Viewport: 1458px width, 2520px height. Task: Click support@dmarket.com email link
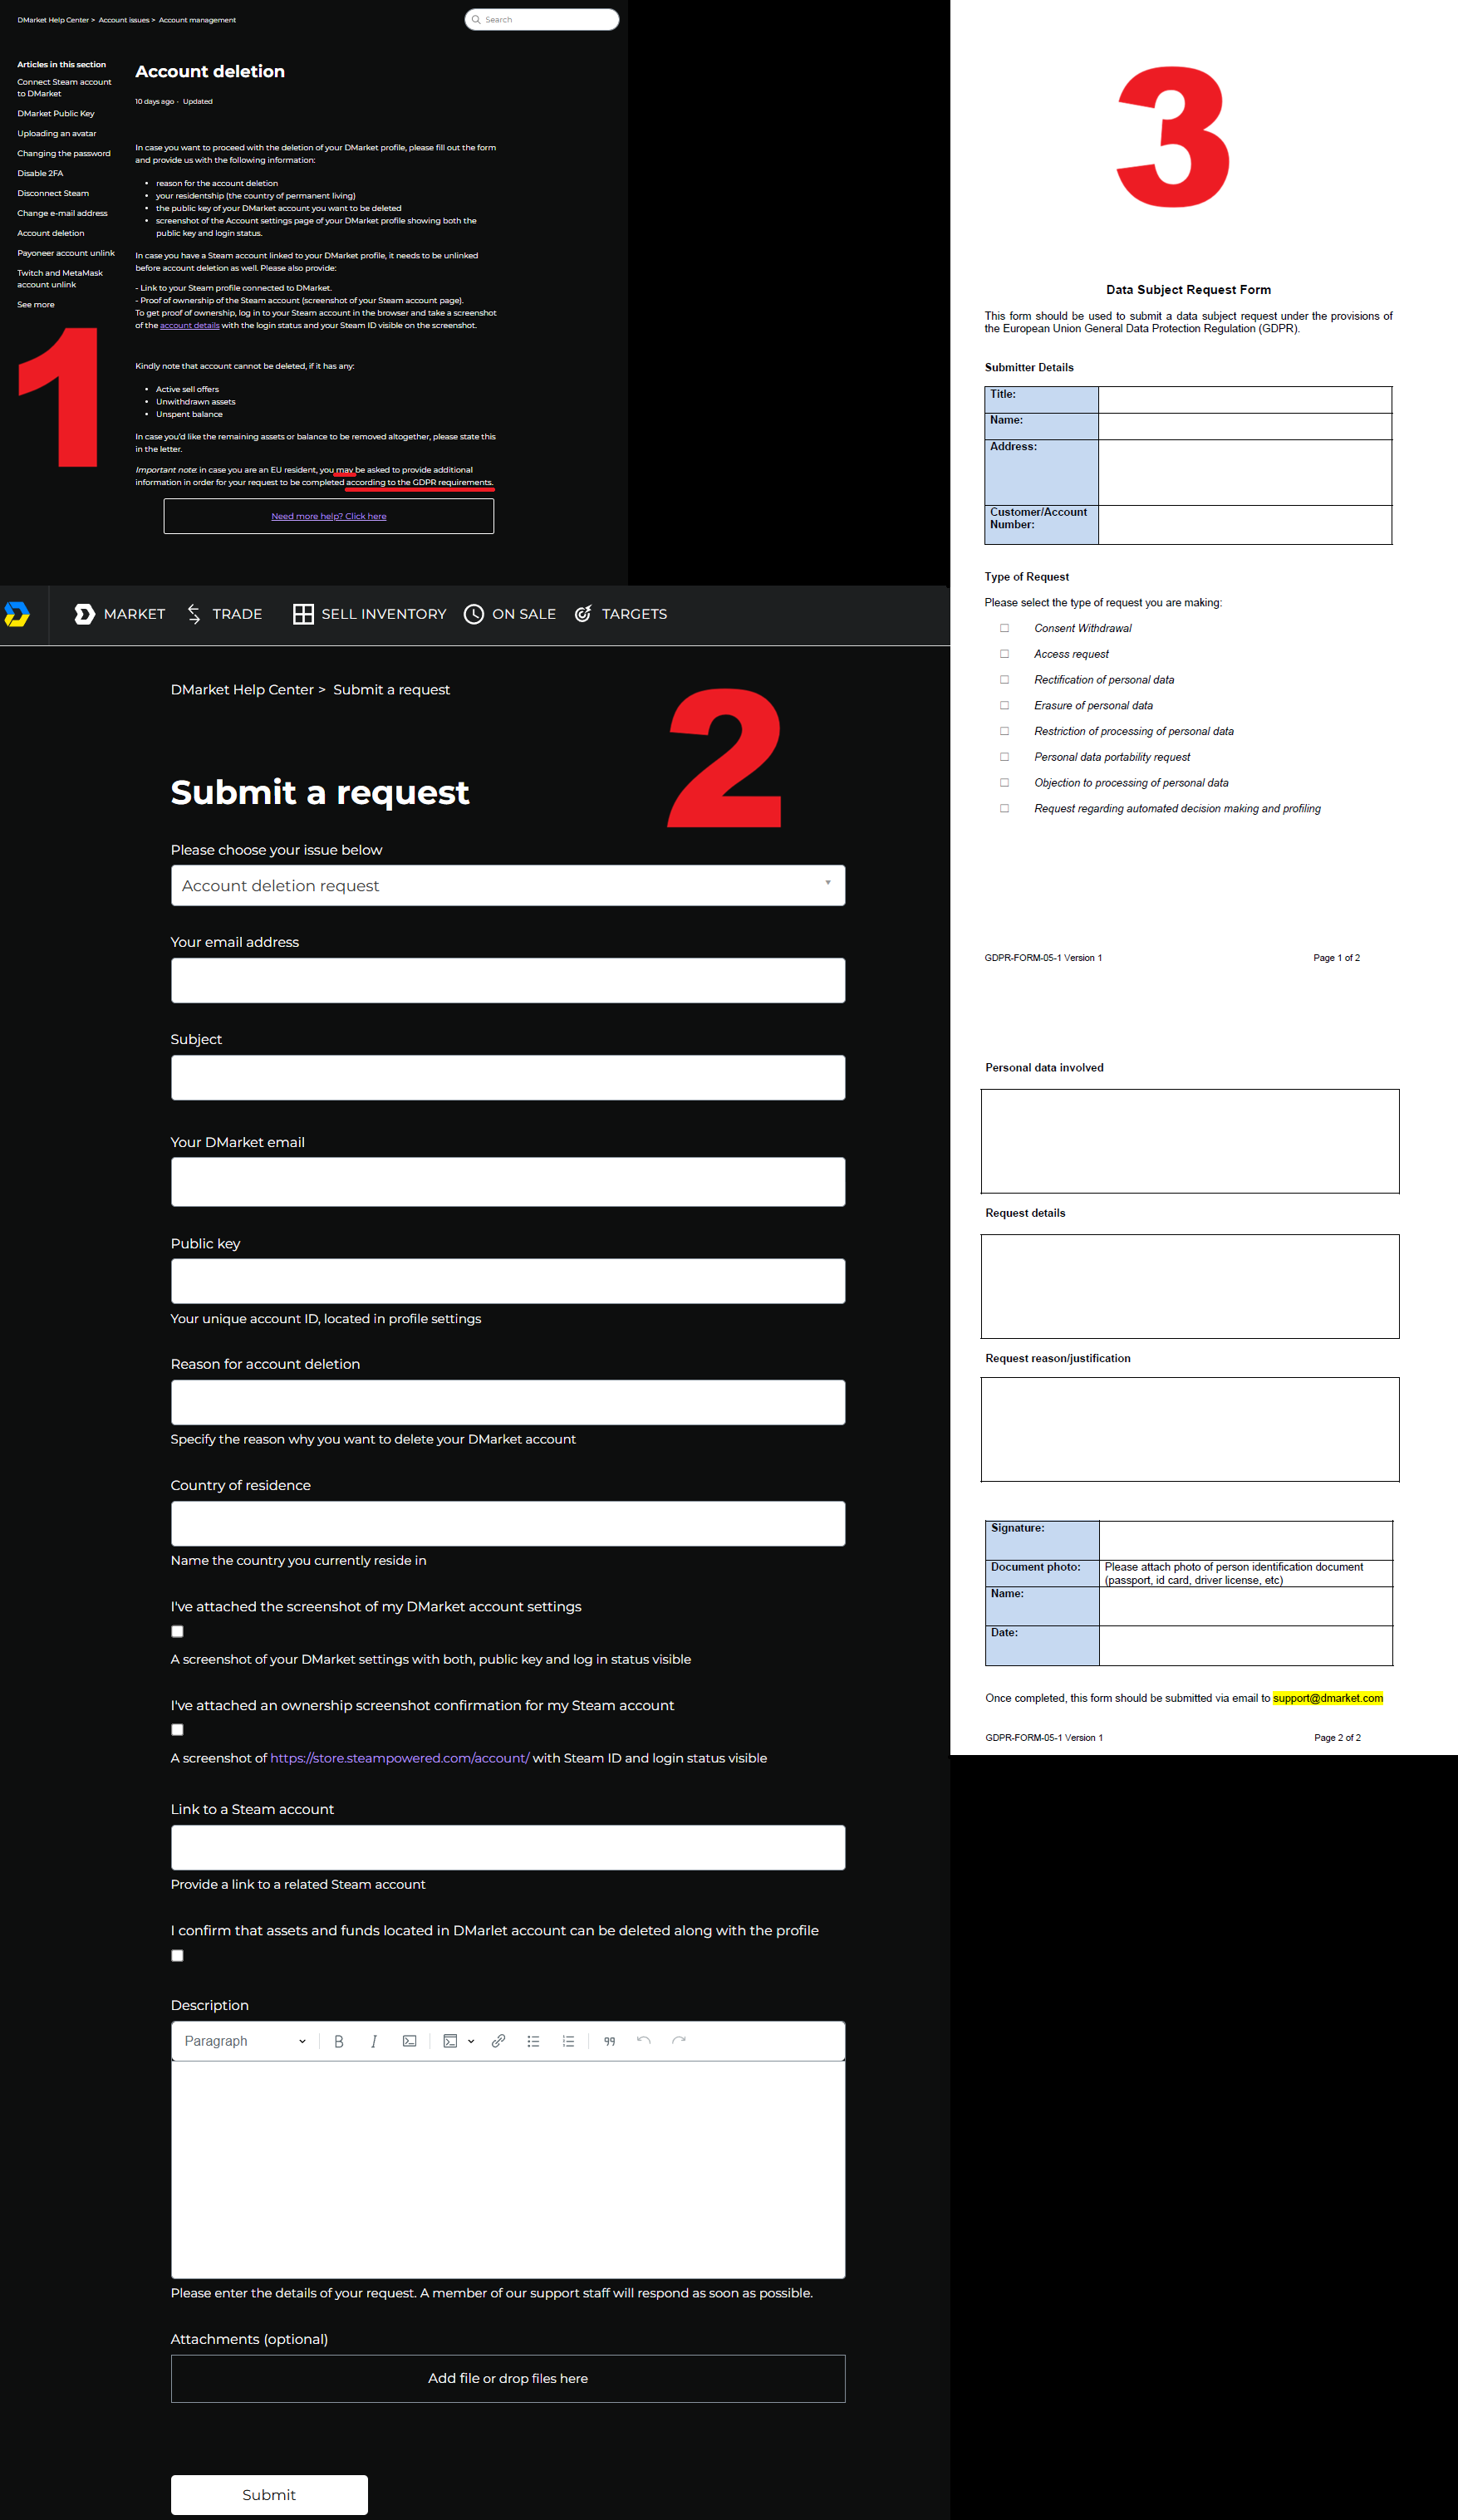[x=1328, y=1698]
